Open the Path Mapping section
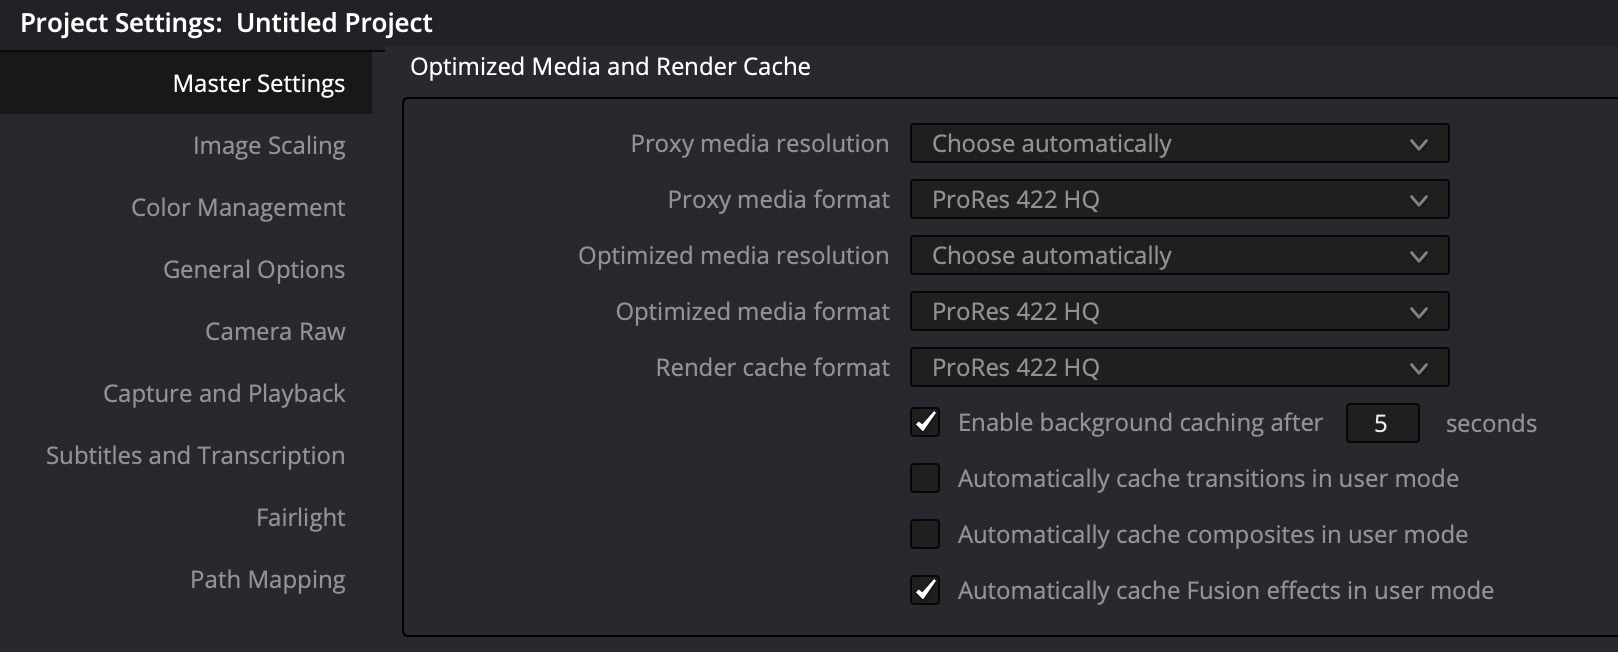 [x=267, y=579]
